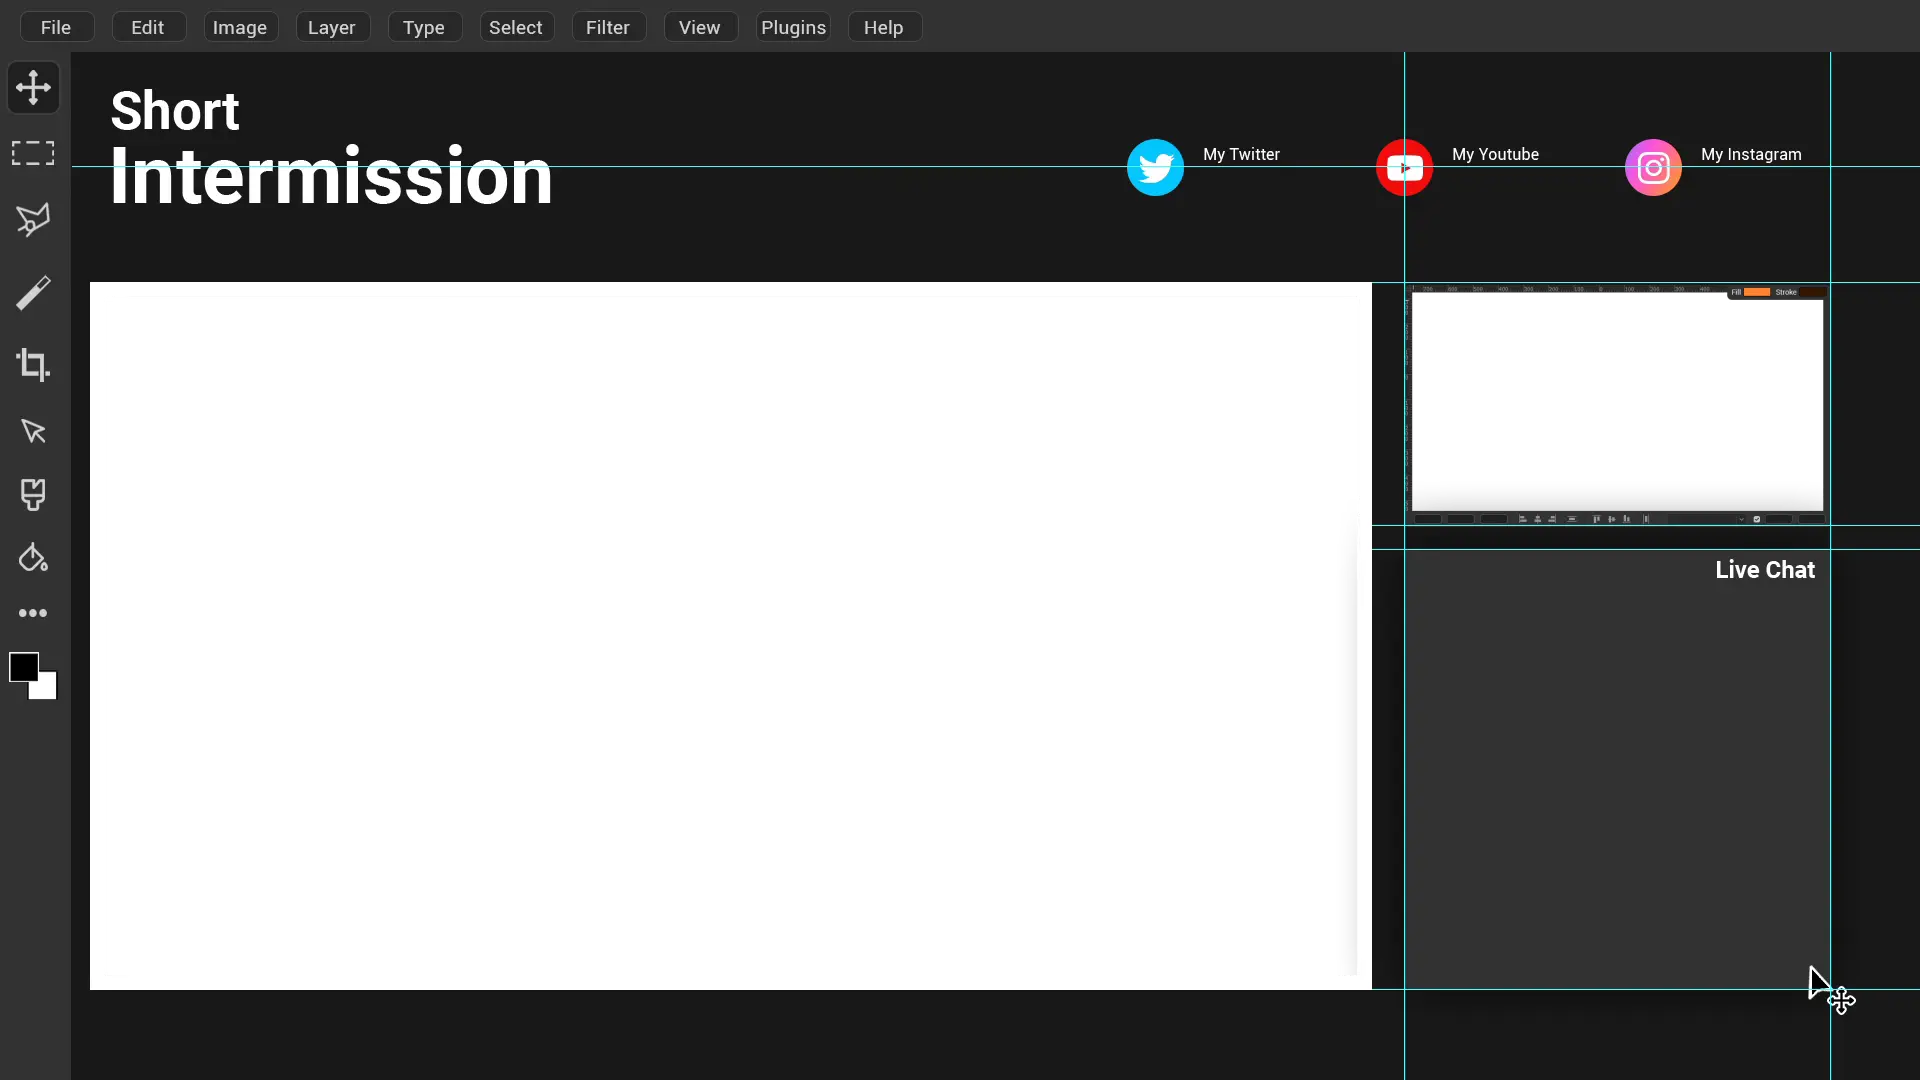Open the Image menu

tap(240, 27)
